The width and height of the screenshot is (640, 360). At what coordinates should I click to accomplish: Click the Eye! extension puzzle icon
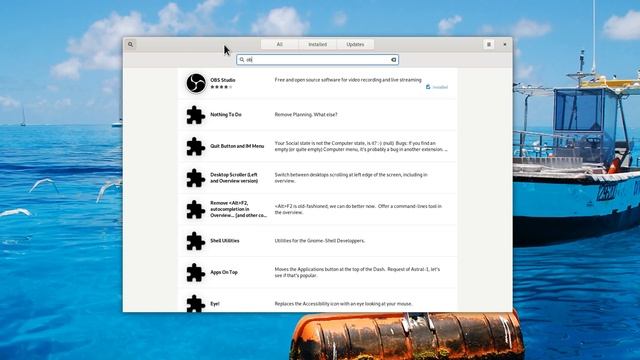pos(196,303)
